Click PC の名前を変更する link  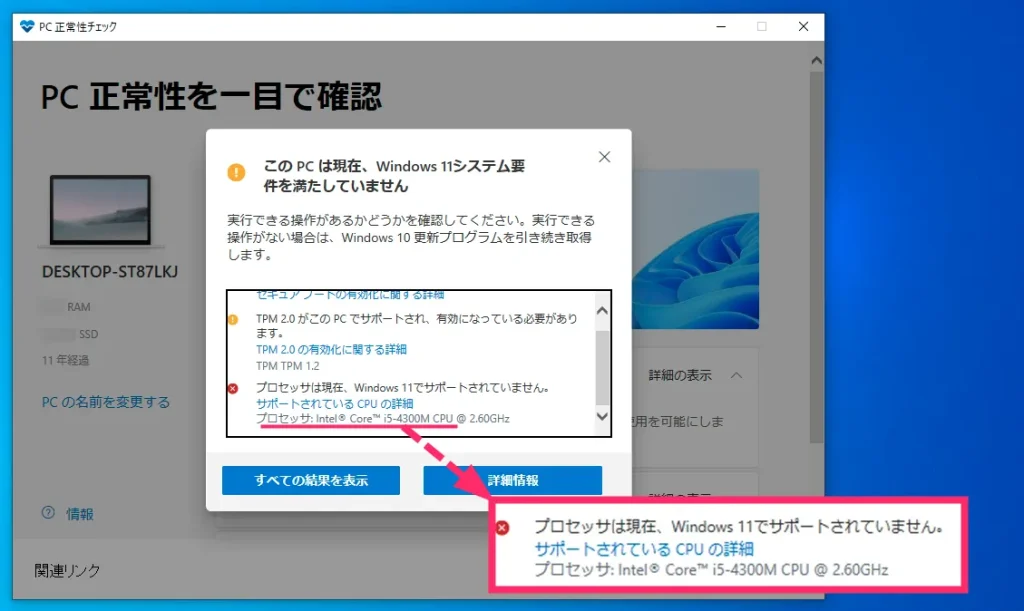[106, 402]
